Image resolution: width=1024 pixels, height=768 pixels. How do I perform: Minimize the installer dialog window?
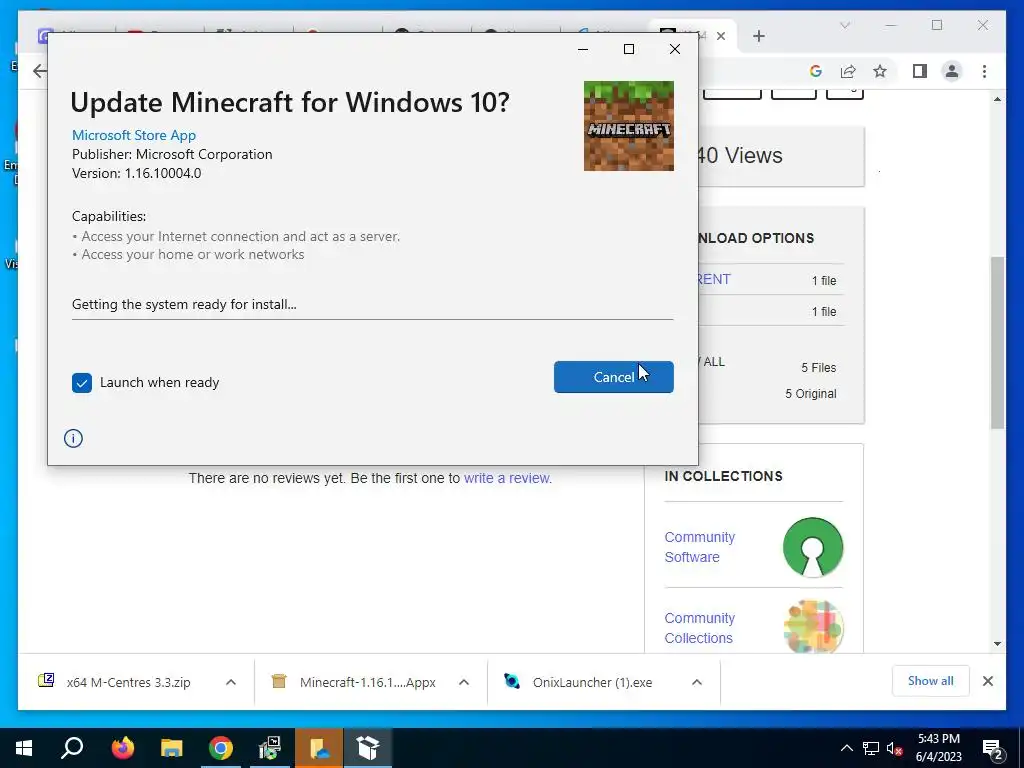[583, 49]
